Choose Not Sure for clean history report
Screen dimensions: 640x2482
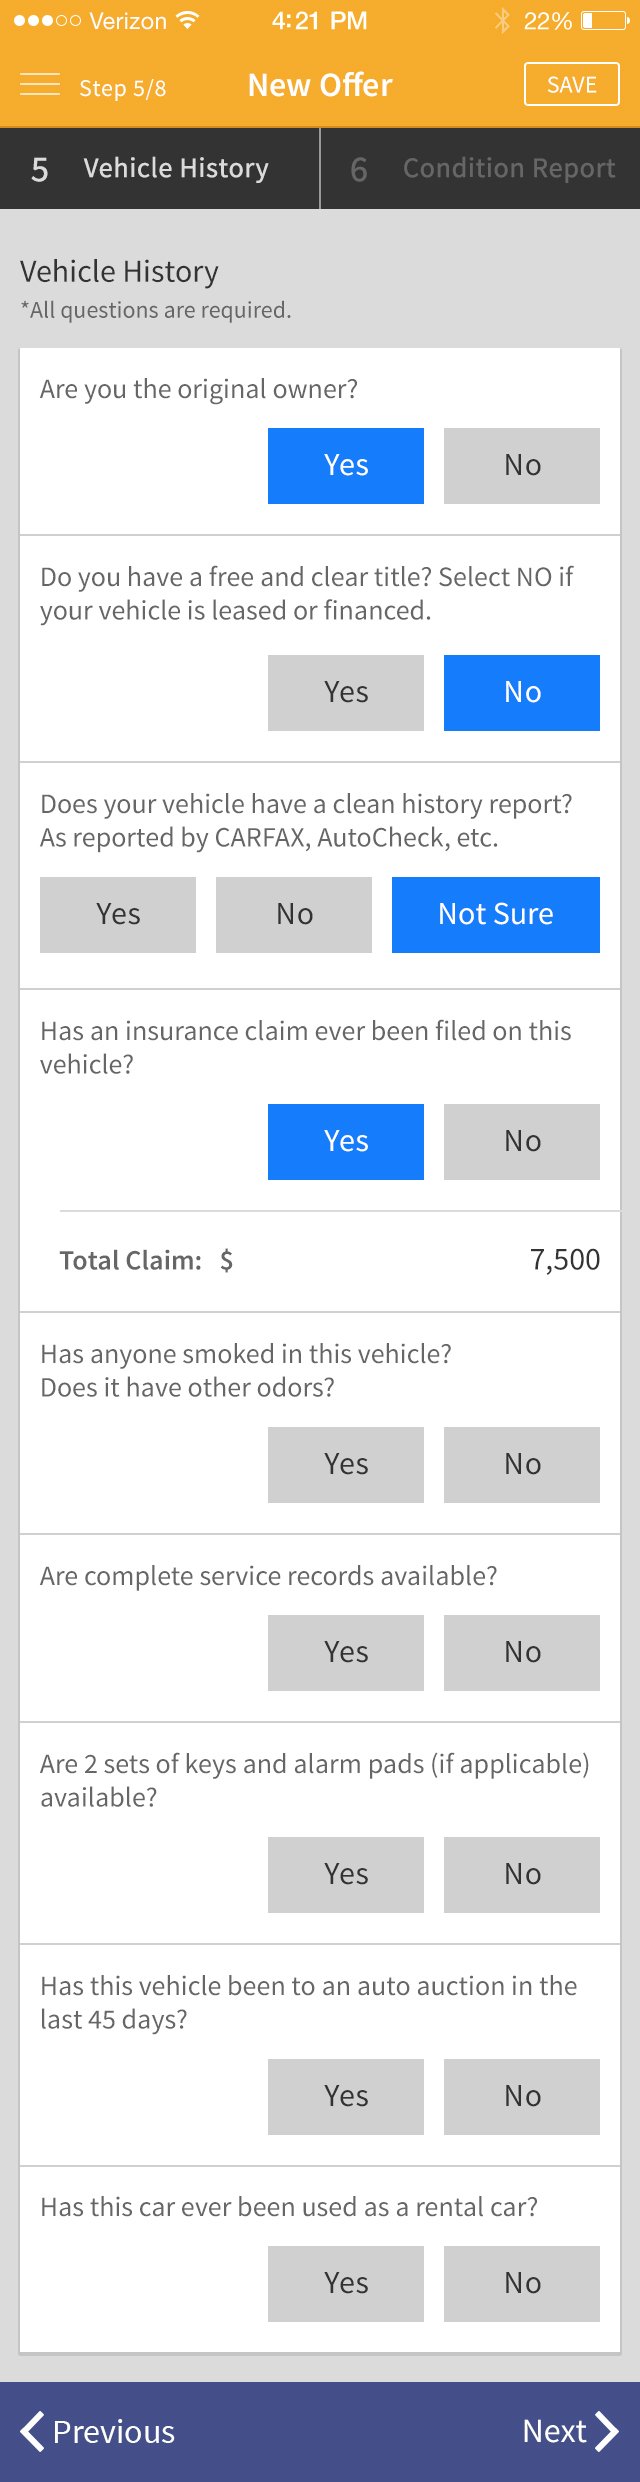click(x=496, y=915)
